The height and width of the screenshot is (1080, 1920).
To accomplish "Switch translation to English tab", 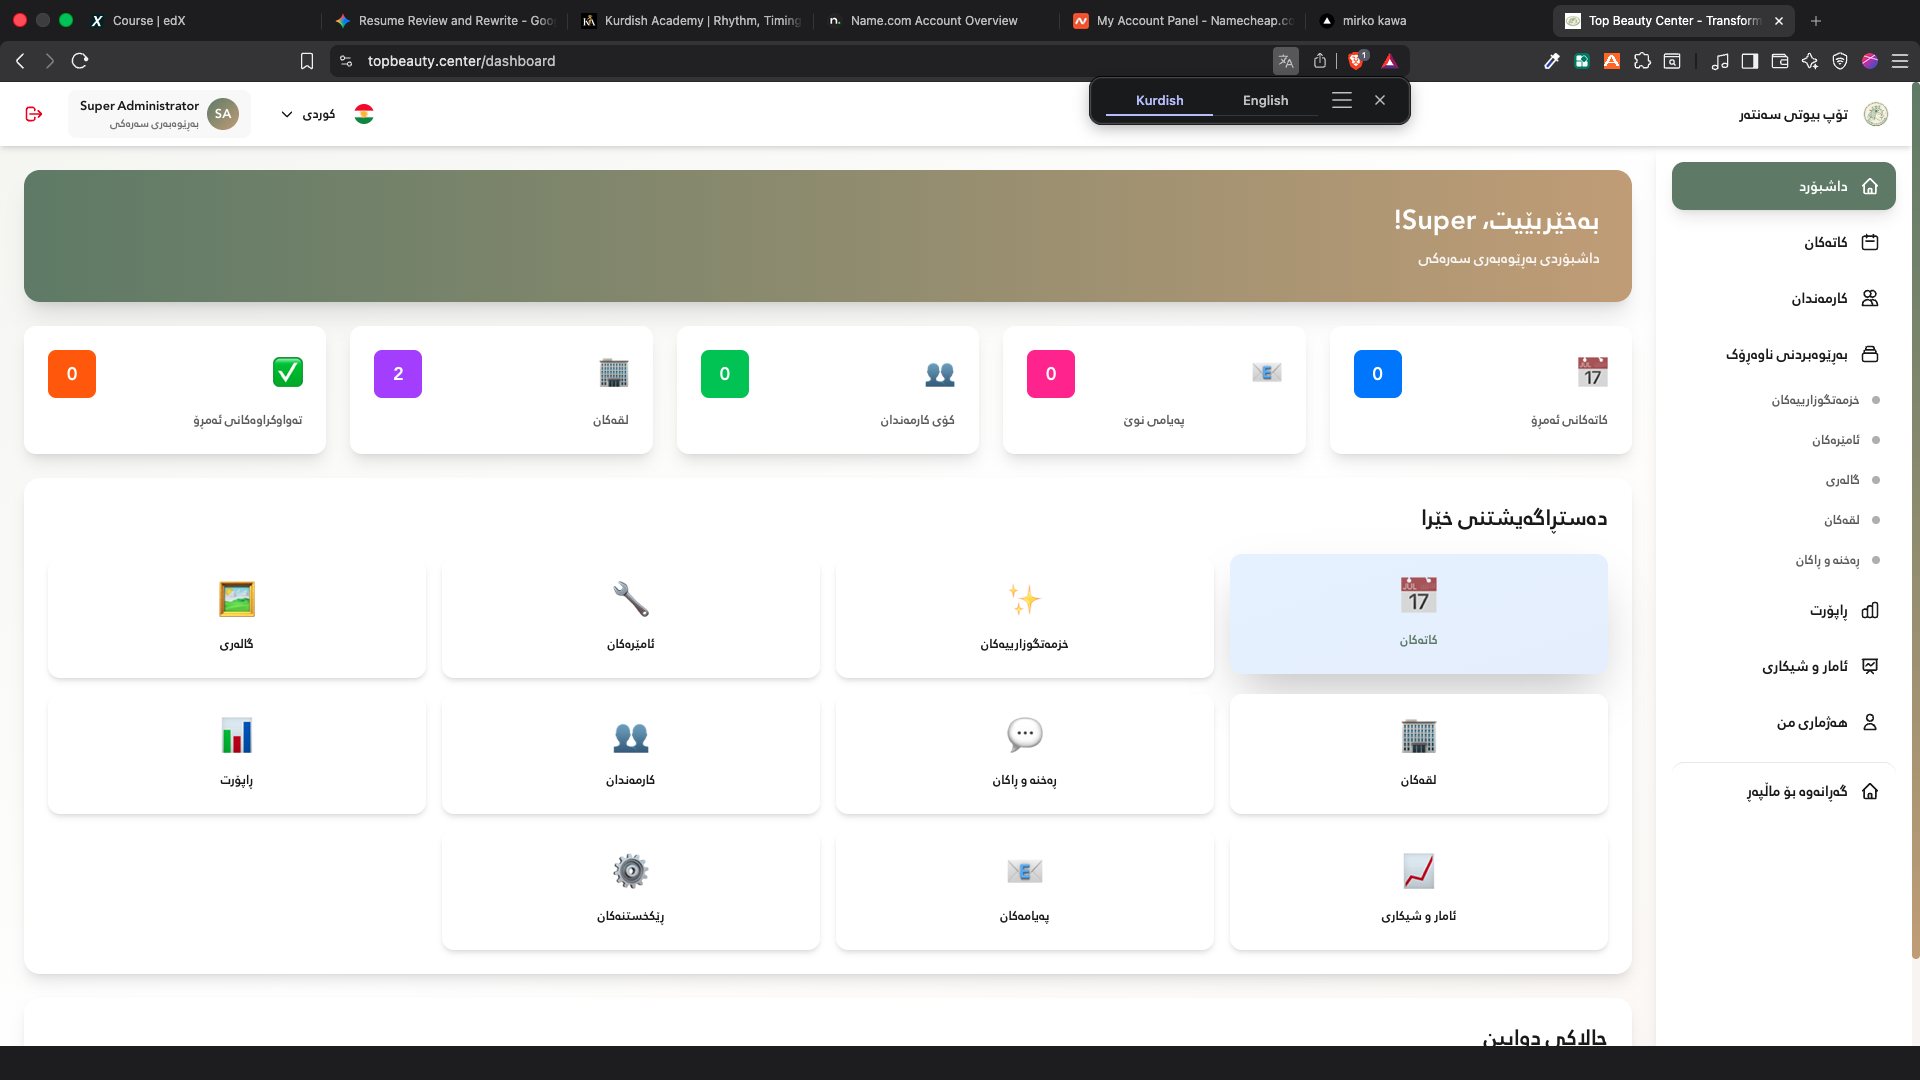I will 1265,100.
